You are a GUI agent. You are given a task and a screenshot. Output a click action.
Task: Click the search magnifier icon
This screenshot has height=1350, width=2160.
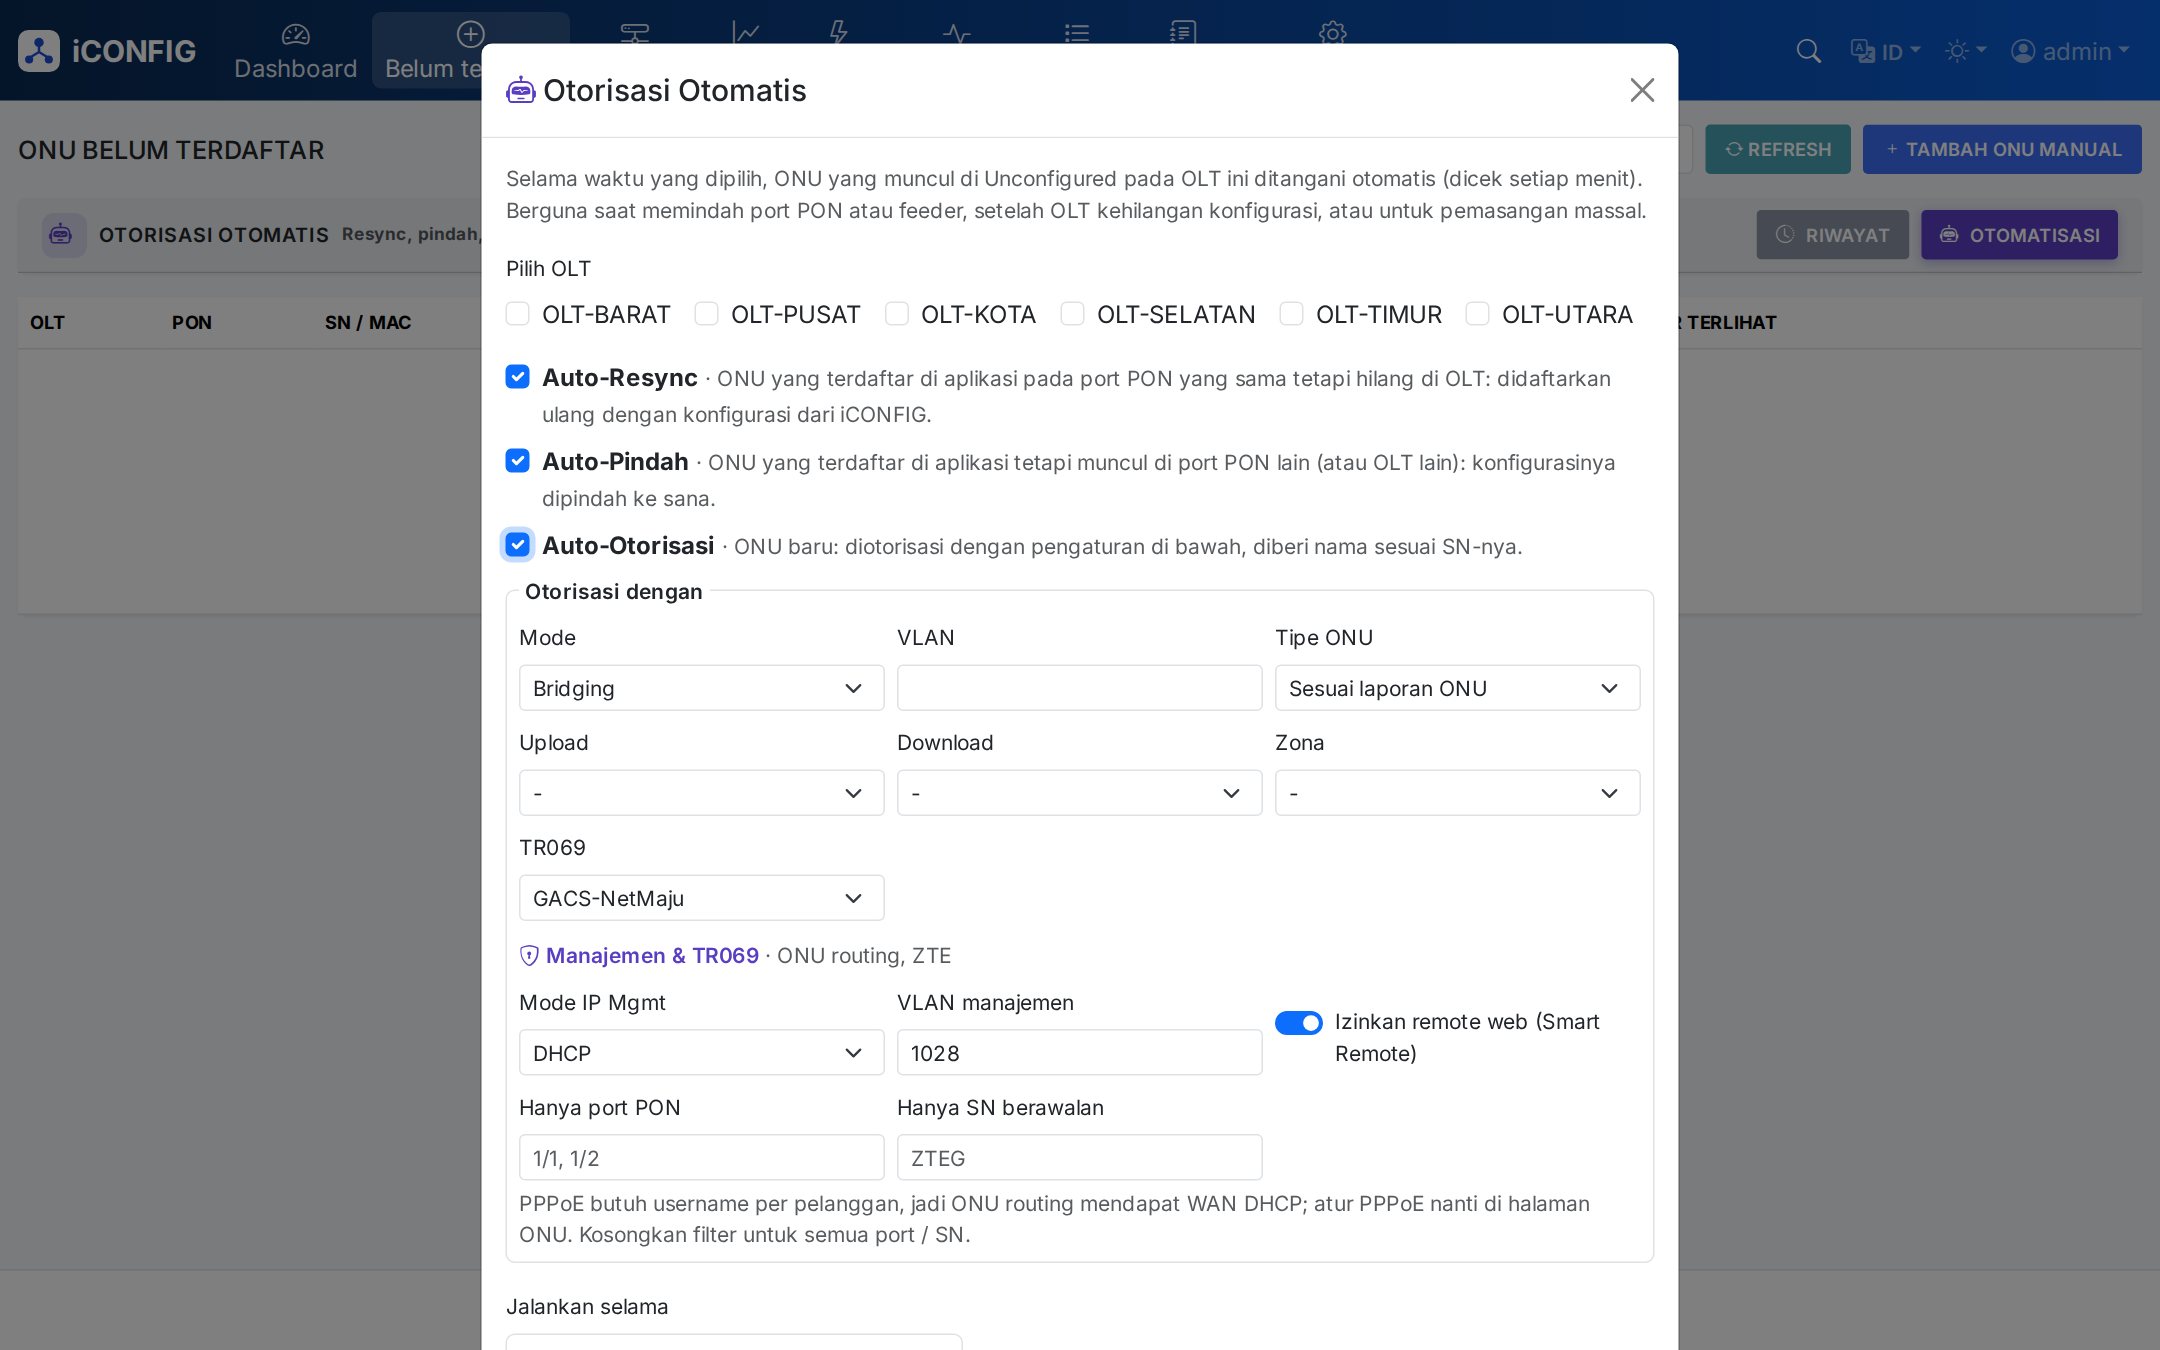[1808, 51]
